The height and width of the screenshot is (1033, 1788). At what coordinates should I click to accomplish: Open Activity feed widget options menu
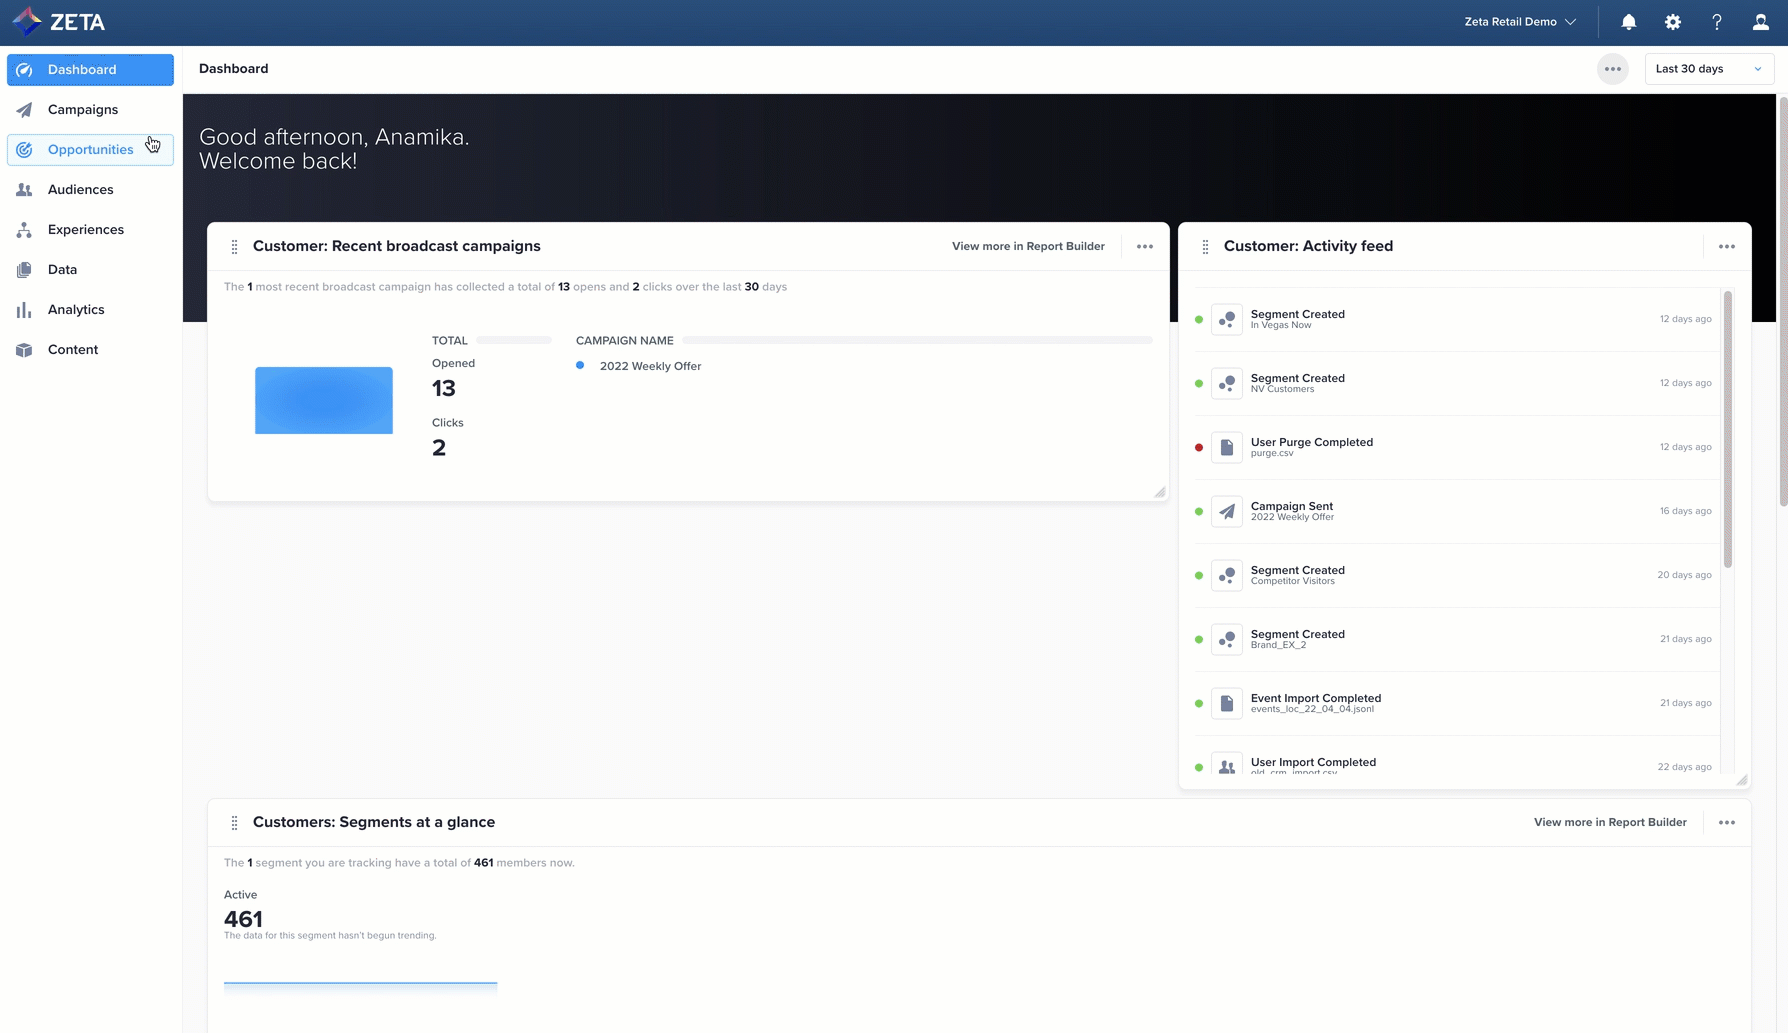pos(1727,247)
